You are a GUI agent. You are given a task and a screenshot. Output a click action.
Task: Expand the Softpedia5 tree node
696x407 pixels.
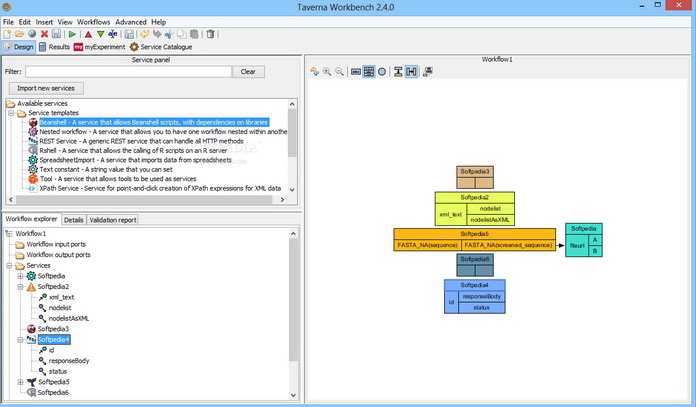pyautogui.click(x=20, y=382)
